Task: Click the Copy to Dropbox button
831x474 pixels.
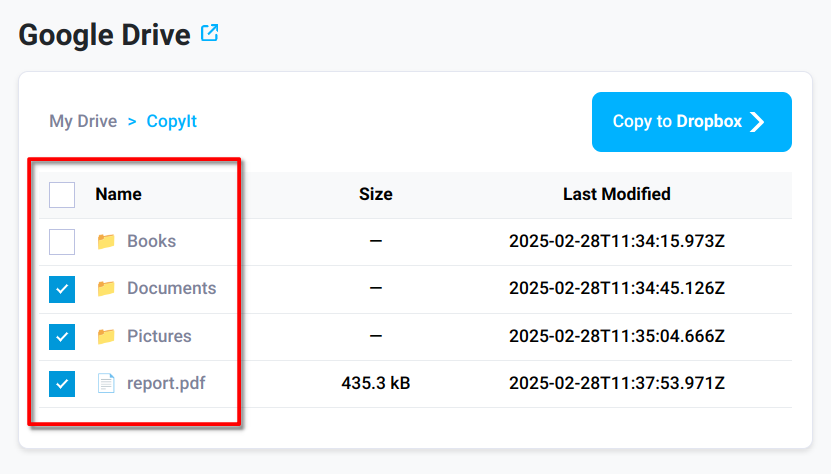Action: coord(692,122)
